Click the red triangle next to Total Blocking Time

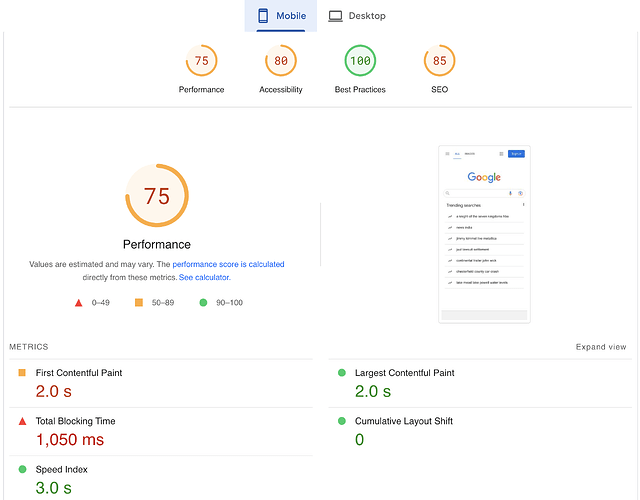(x=22, y=421)
